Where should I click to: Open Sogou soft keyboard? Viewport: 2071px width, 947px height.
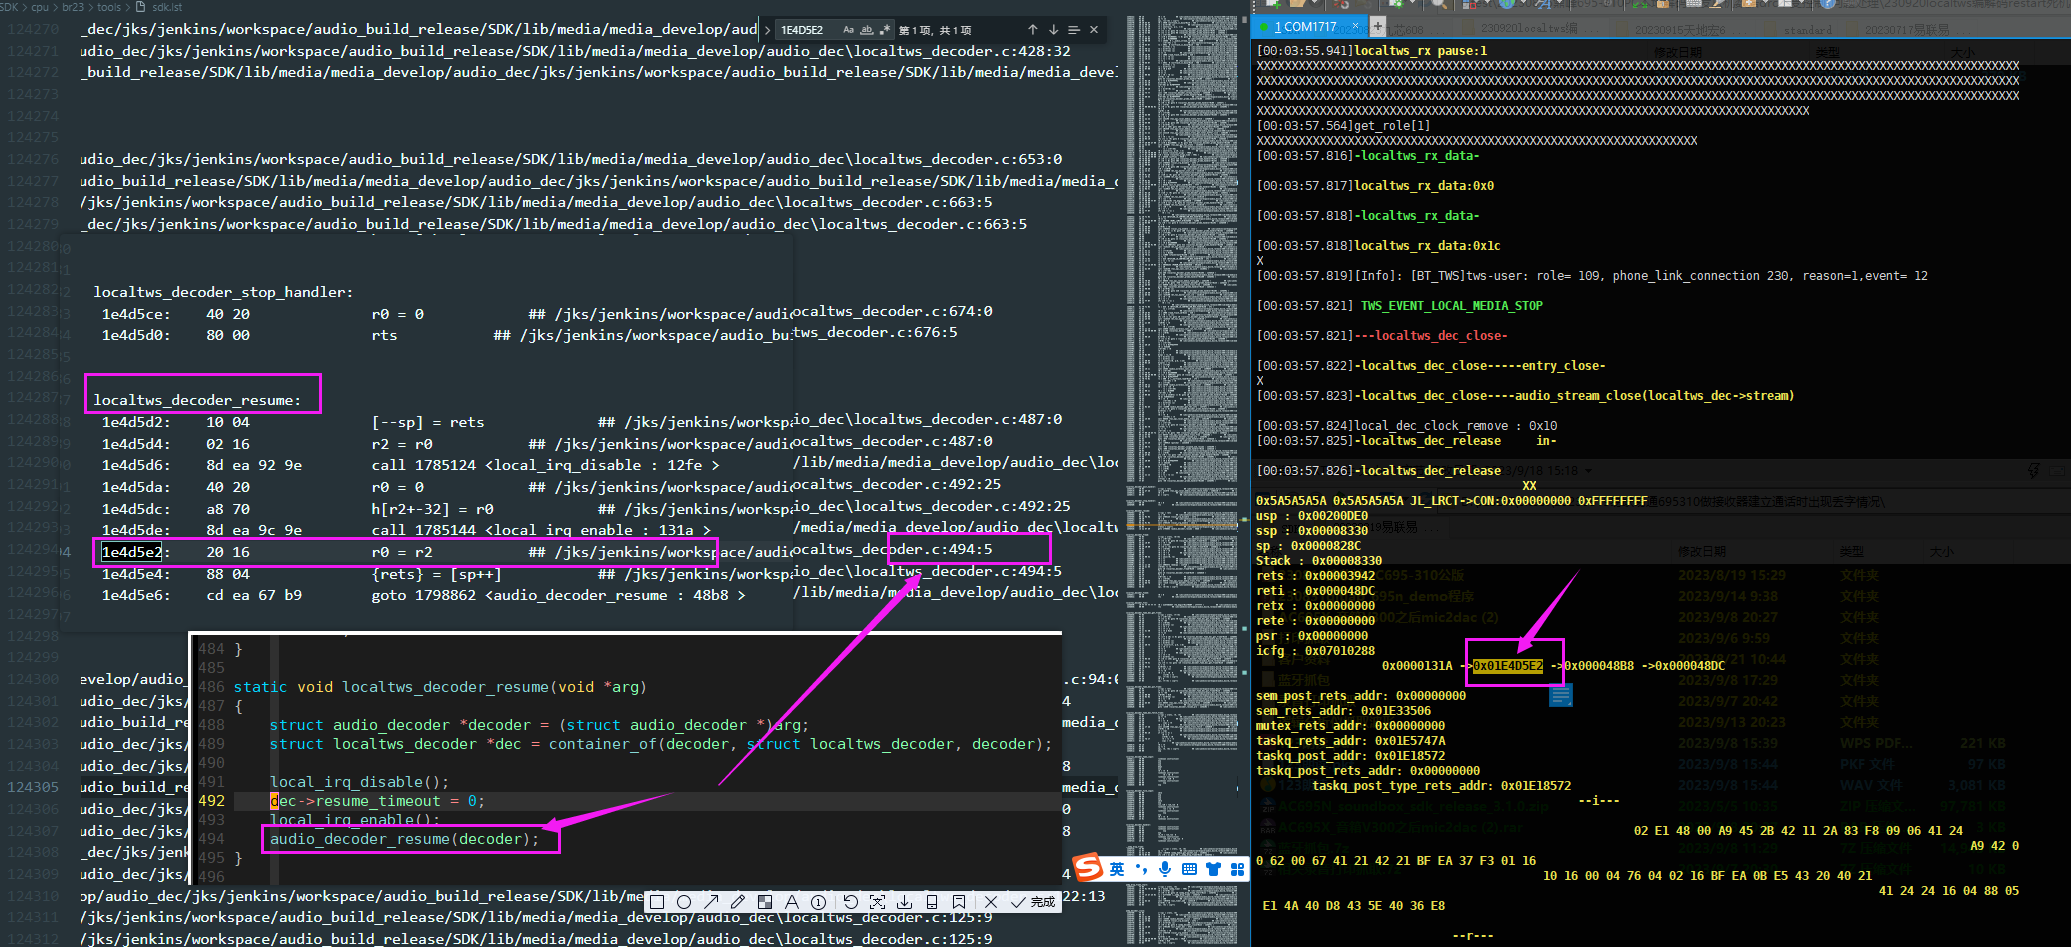(1189, 869)
